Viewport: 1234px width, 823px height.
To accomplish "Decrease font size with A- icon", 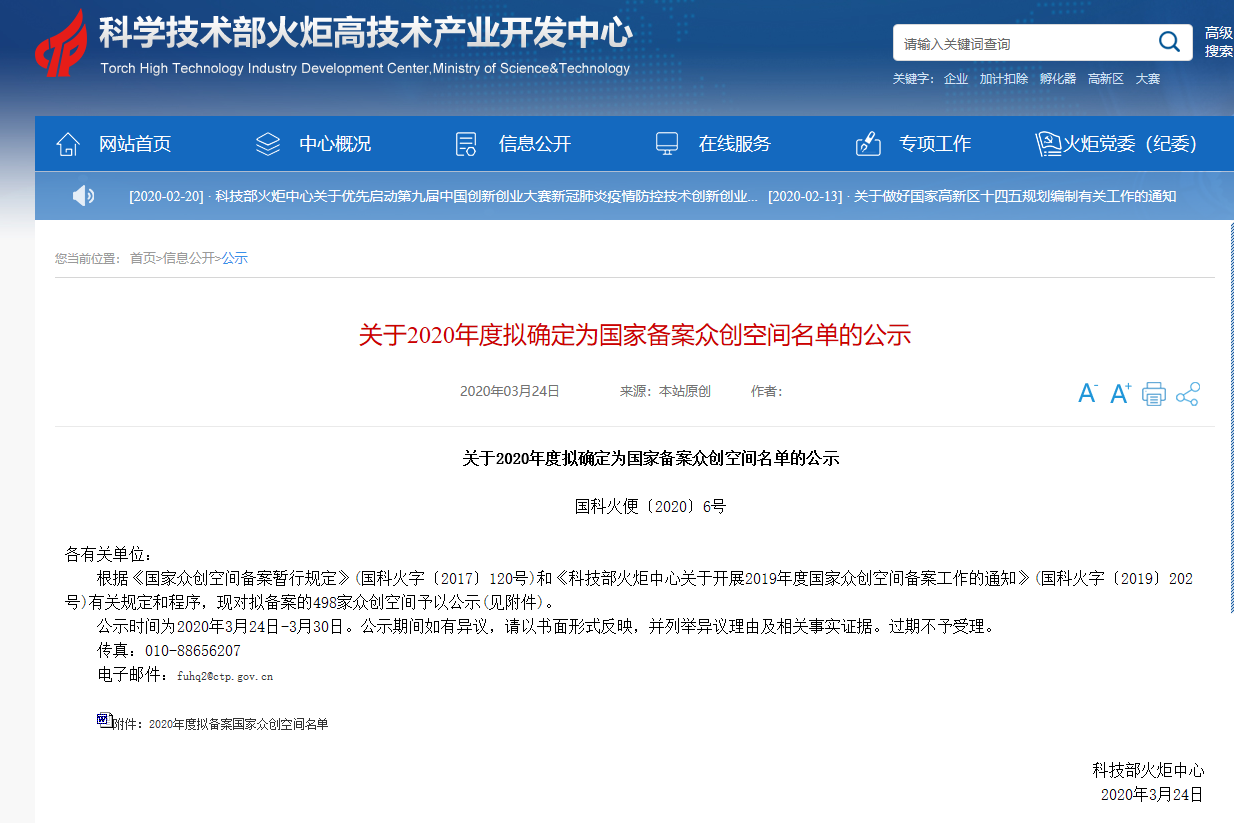I will (1088, 393).
